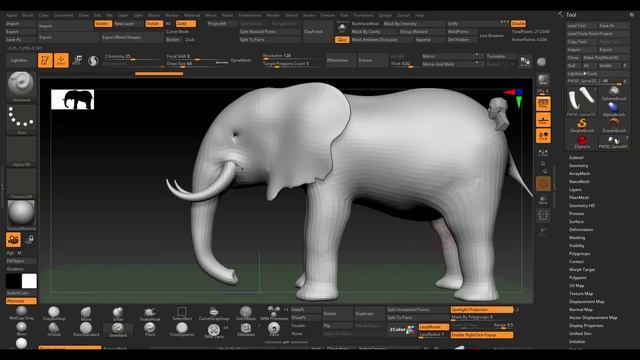
Task: Click the Load Tool button
Action: coord(582,25)
